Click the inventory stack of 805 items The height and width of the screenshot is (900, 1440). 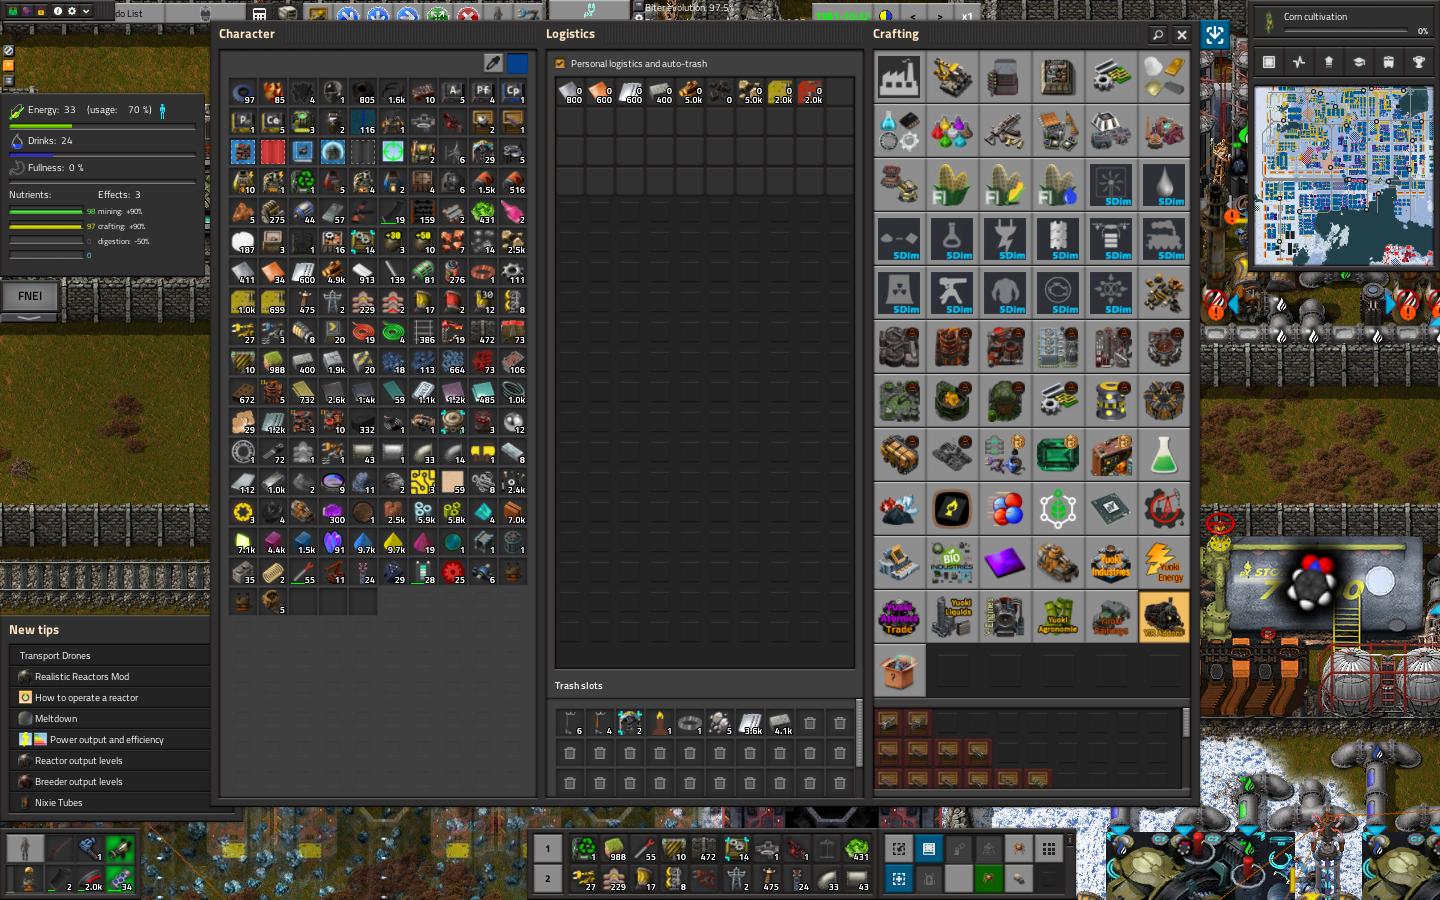(x=363, y=93)
